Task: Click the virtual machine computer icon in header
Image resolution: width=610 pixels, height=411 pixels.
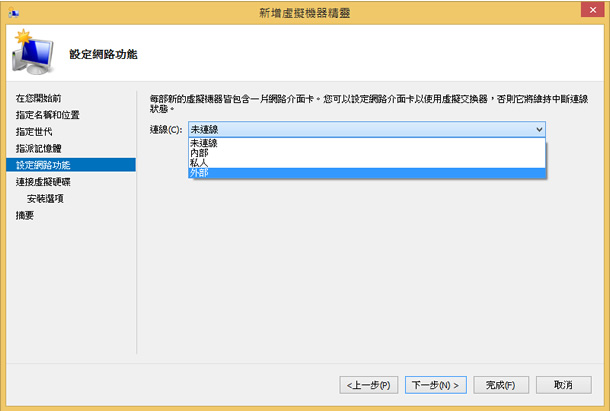Action: 33,52
